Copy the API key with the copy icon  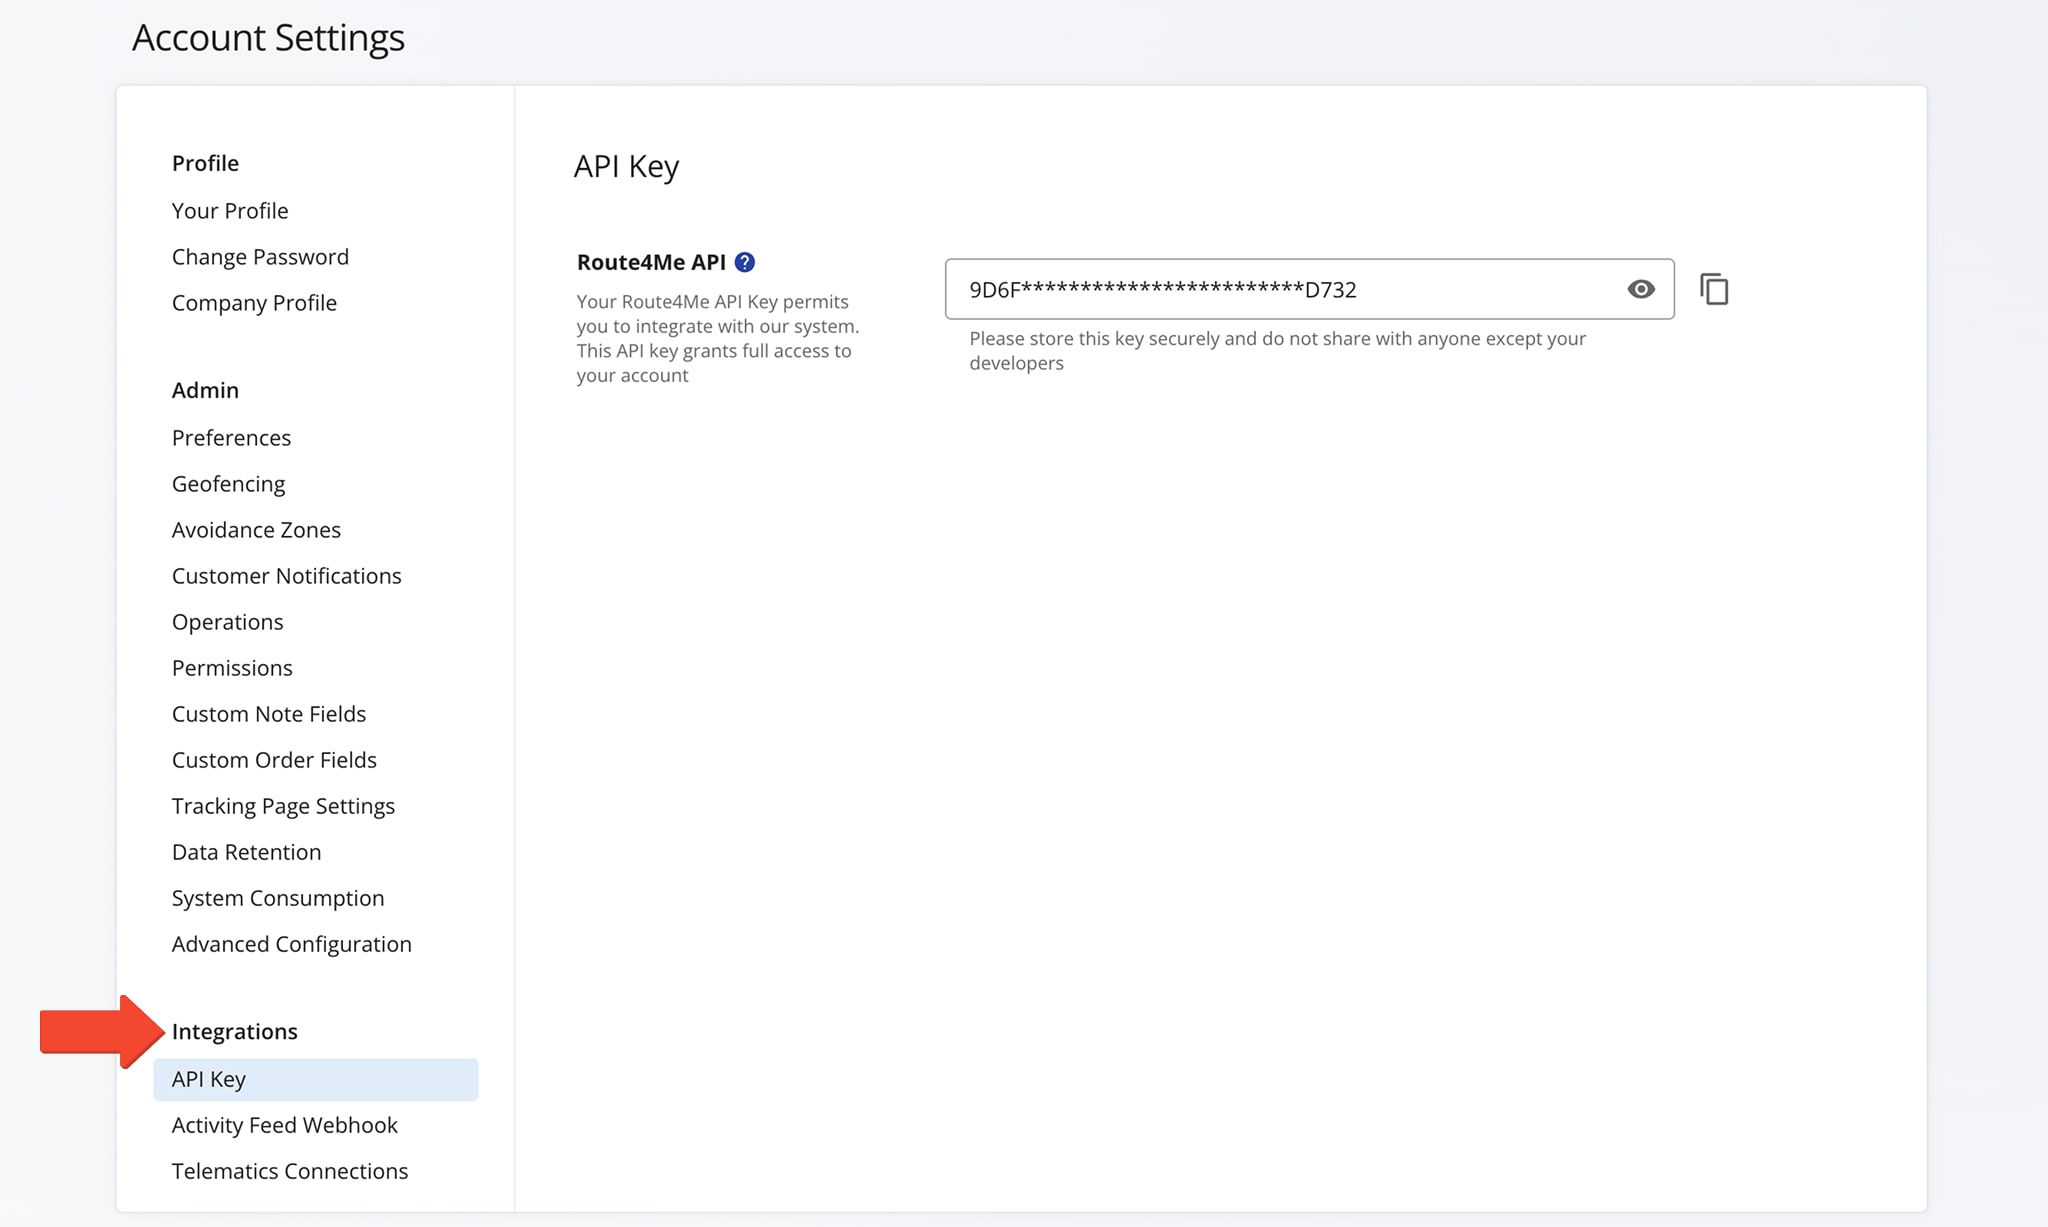pos(1714,289)
